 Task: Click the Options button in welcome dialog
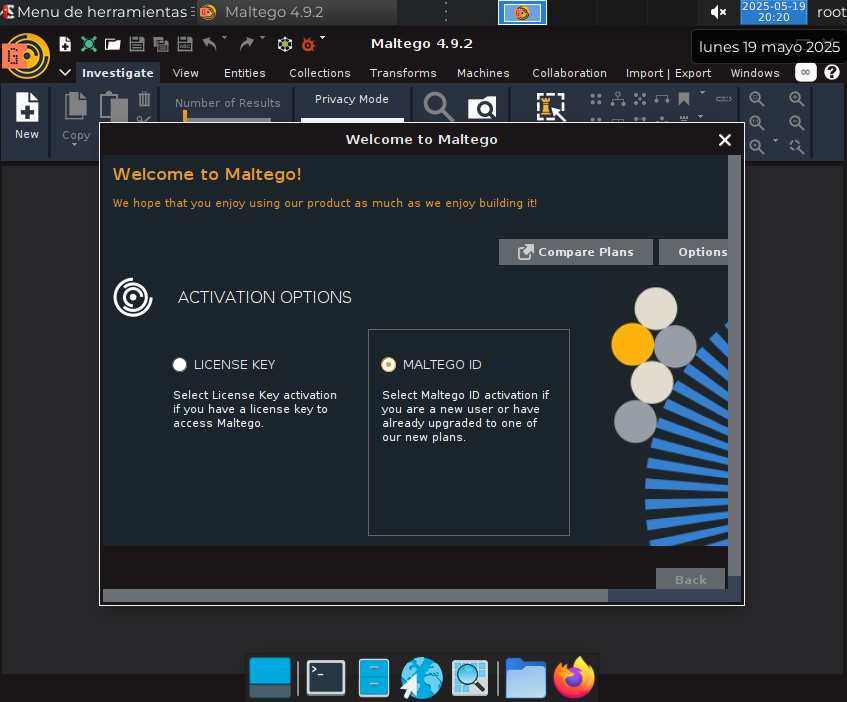pos(702,252)
